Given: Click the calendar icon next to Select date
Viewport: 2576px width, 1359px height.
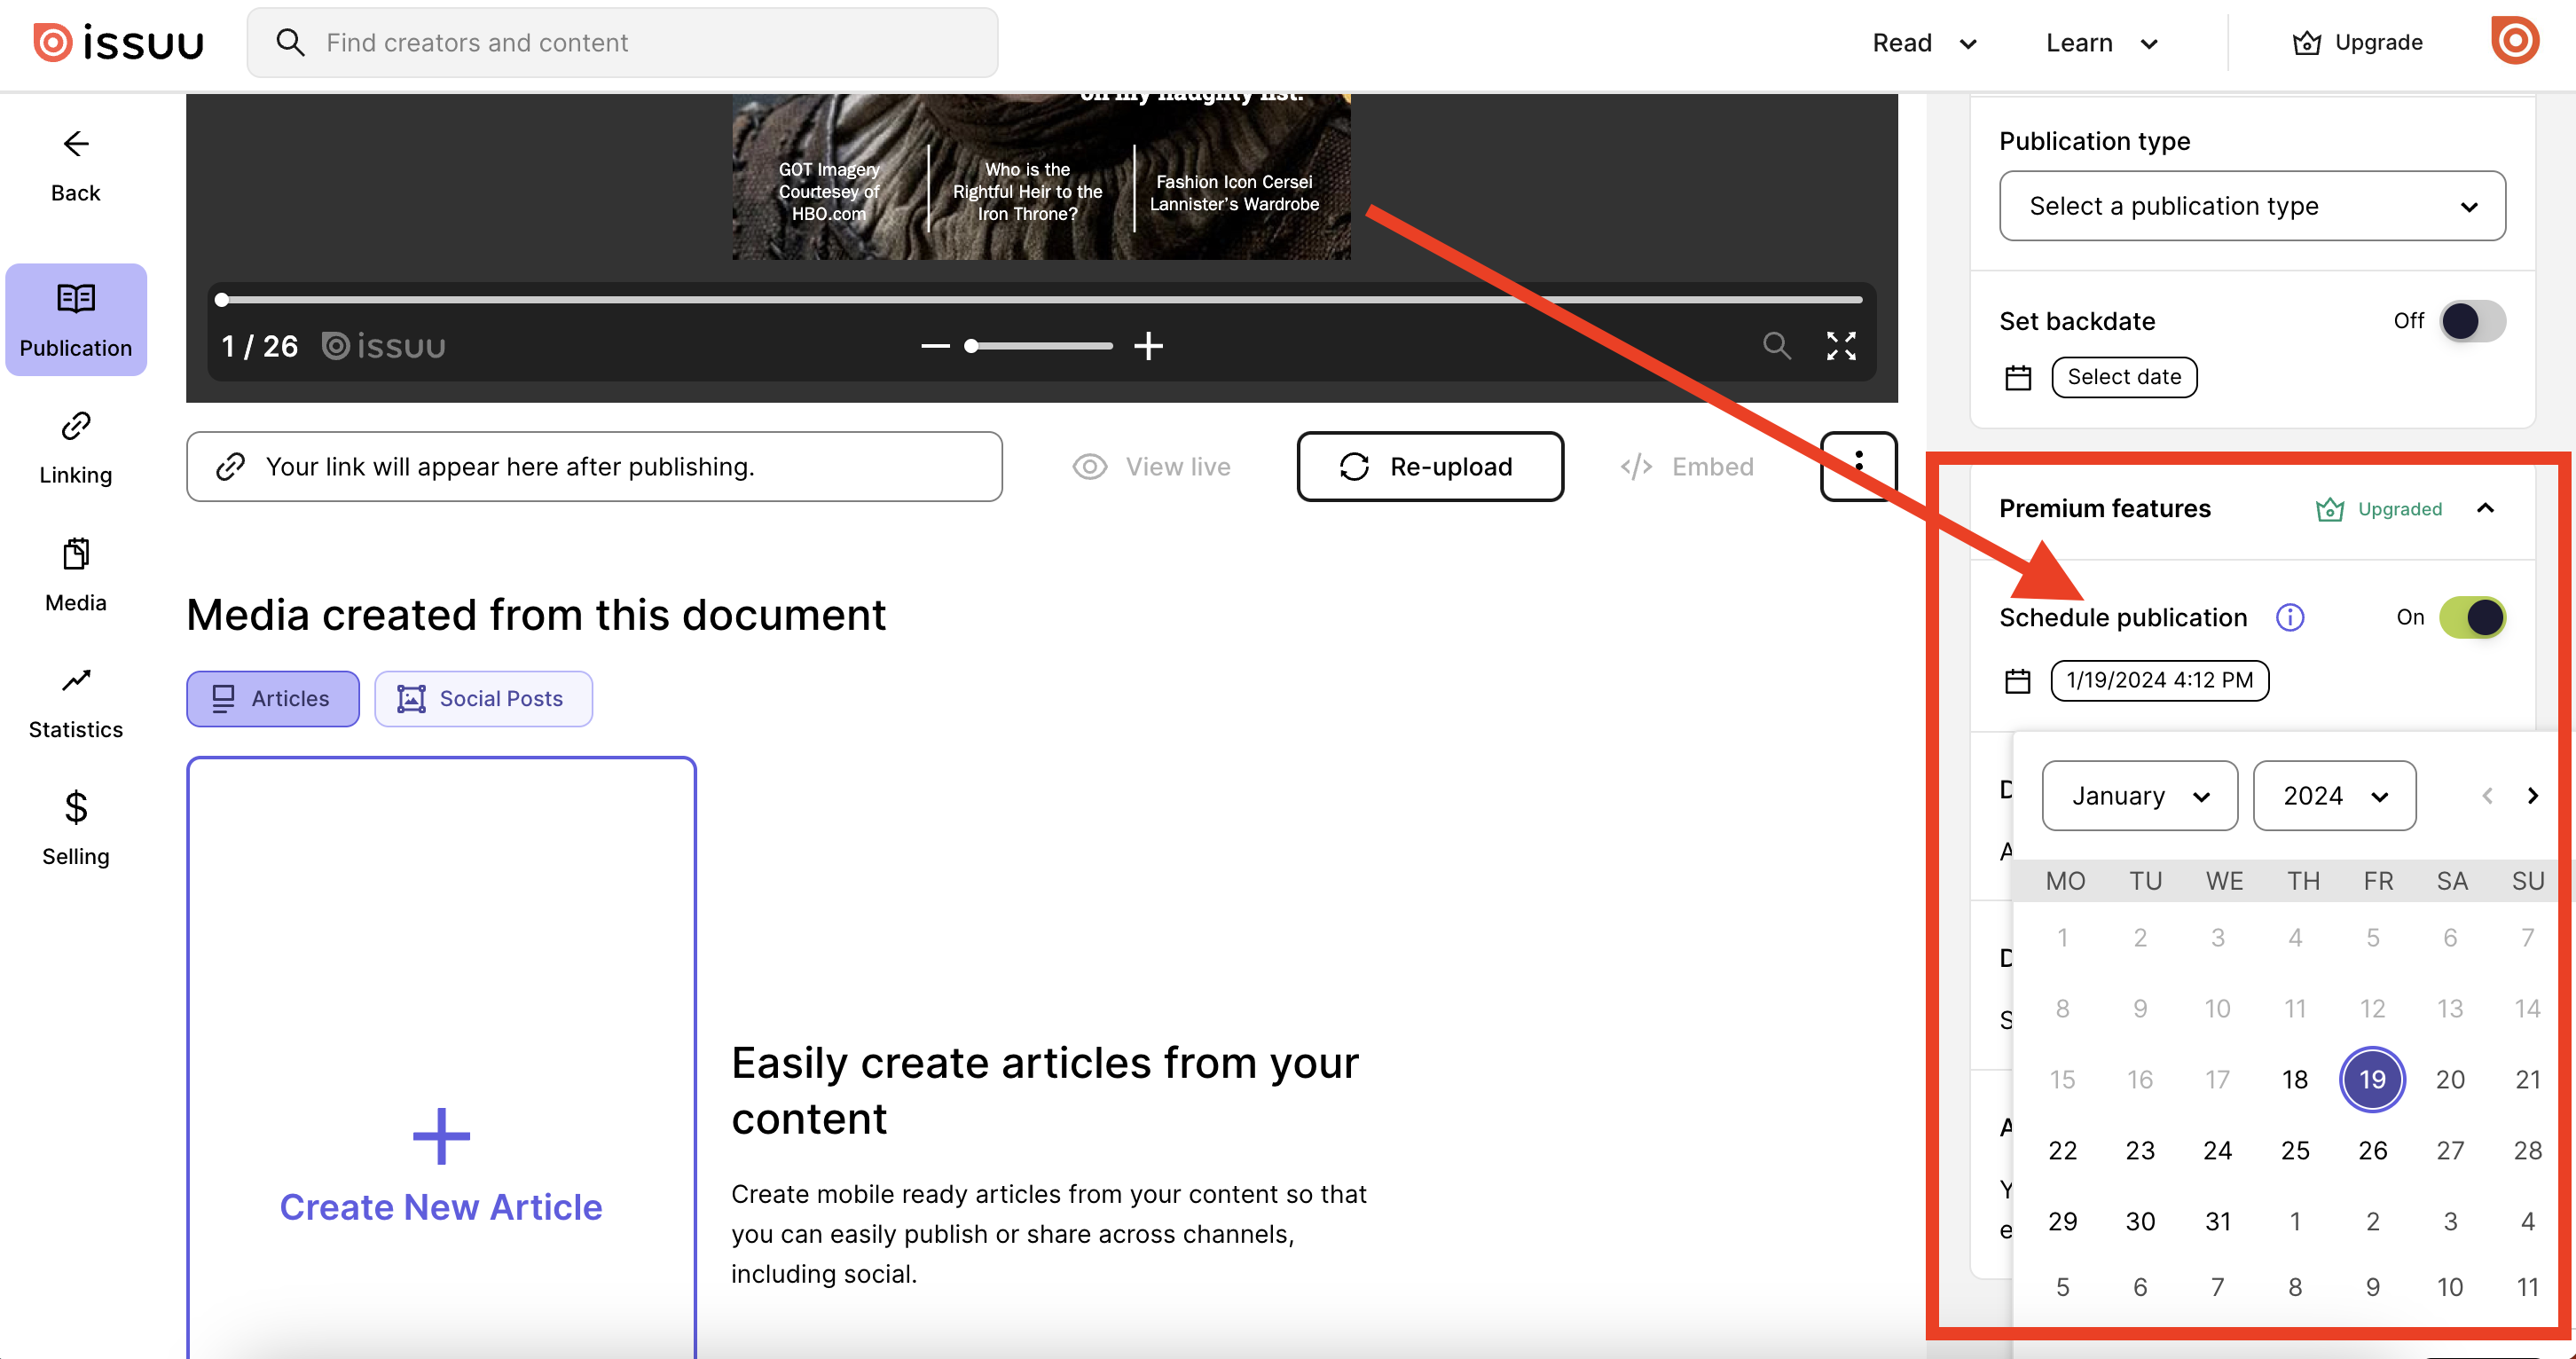Looking at the screenshot, I should coord(2018,378).
